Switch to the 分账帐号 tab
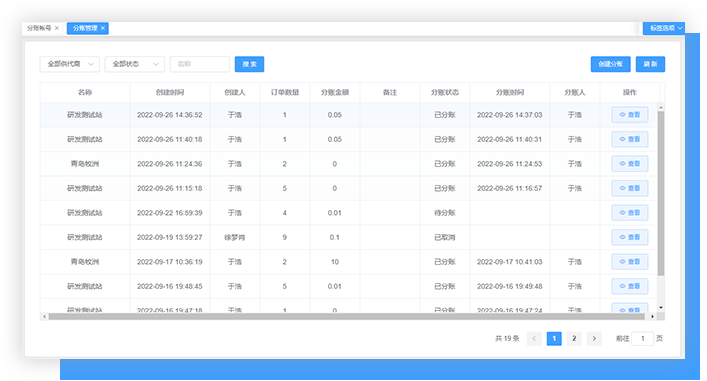 coord(39,28)
